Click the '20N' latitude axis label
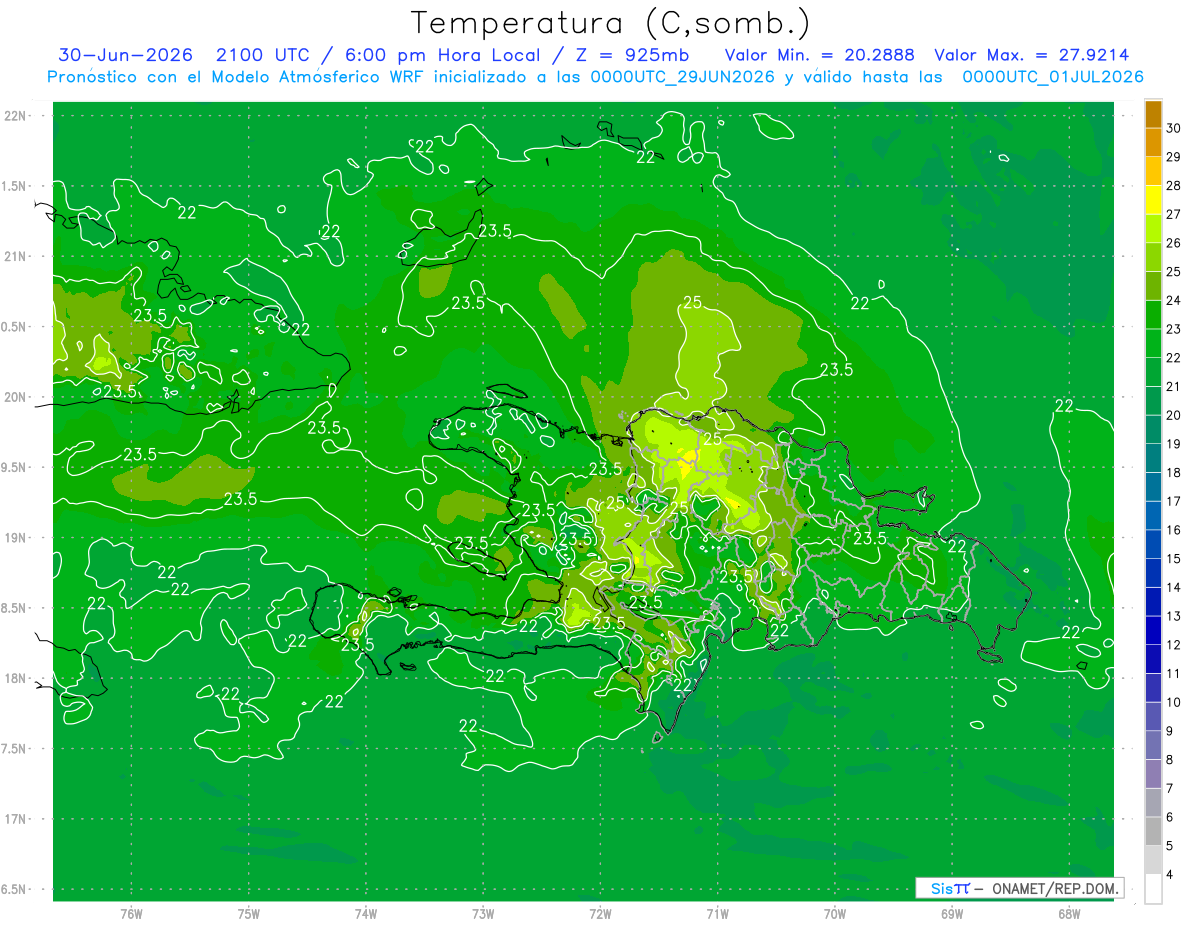The width and height of the screenshot is (1200, 927). point(16,397)
